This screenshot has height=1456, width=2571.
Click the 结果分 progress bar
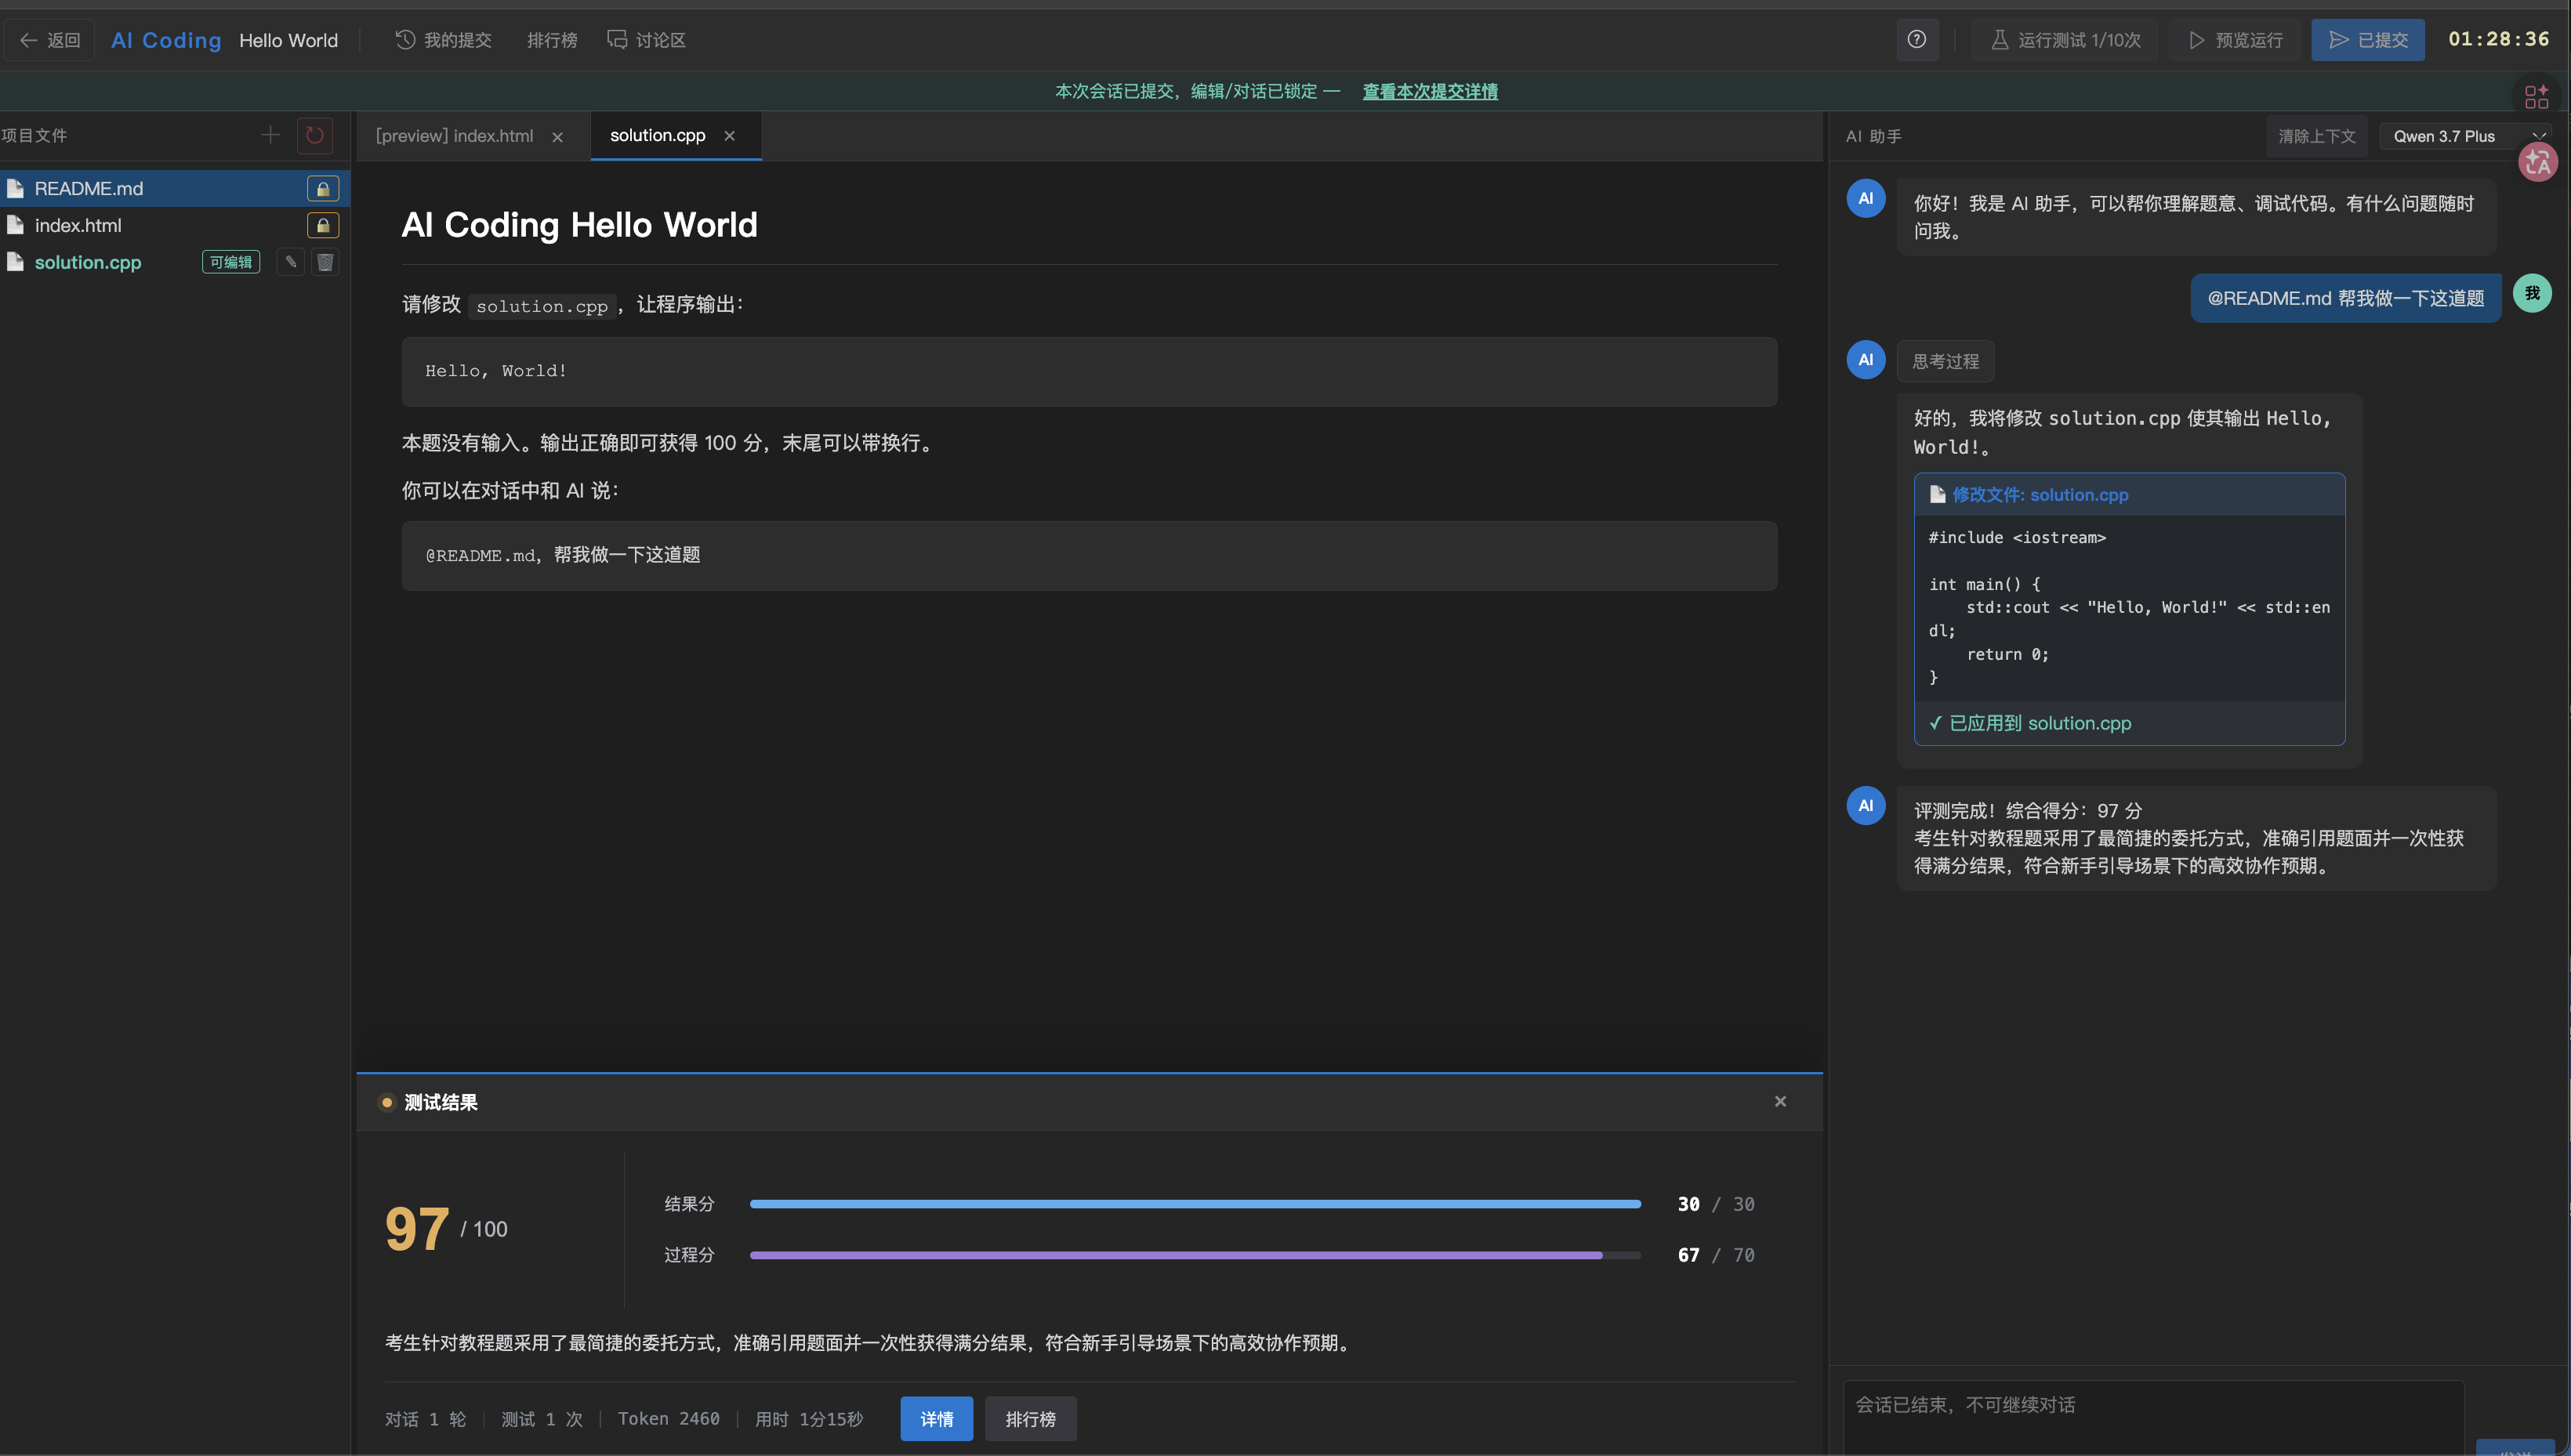click(1195, 1204)
